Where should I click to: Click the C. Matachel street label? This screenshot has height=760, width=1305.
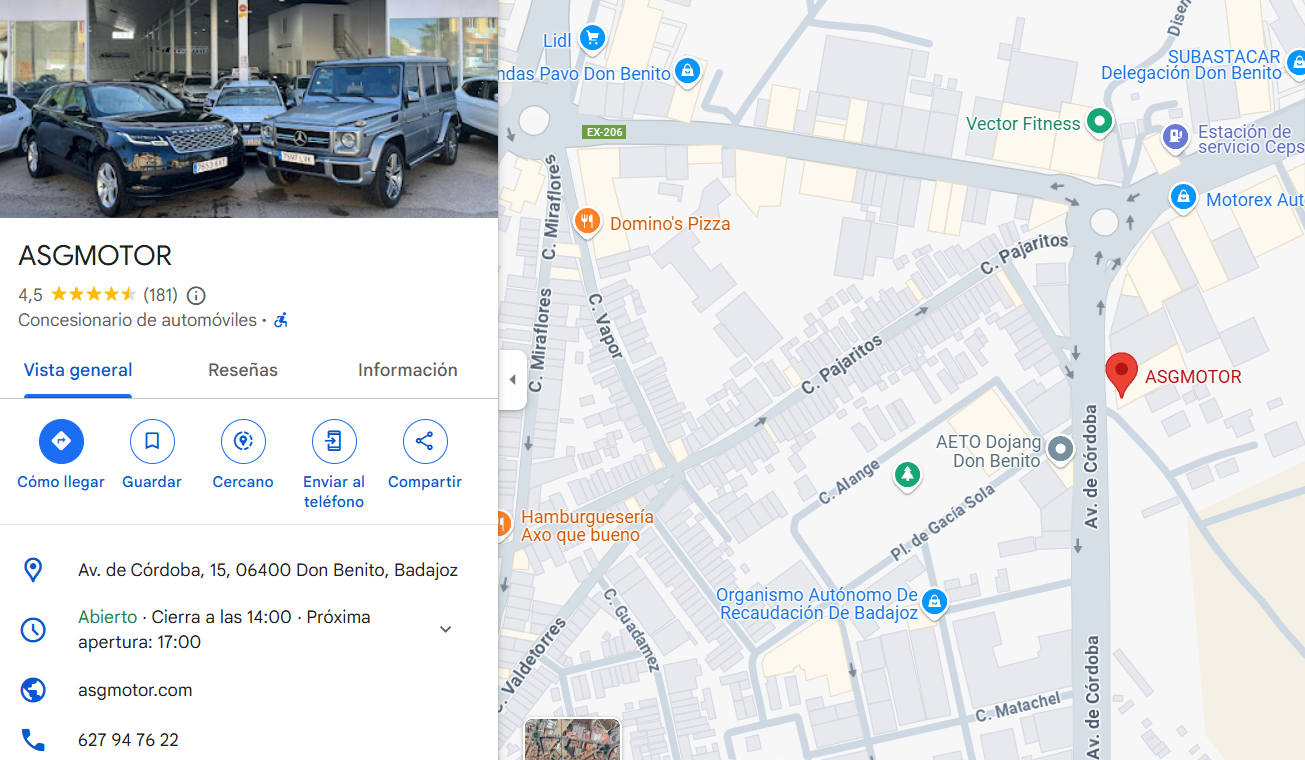point(1018,707)
